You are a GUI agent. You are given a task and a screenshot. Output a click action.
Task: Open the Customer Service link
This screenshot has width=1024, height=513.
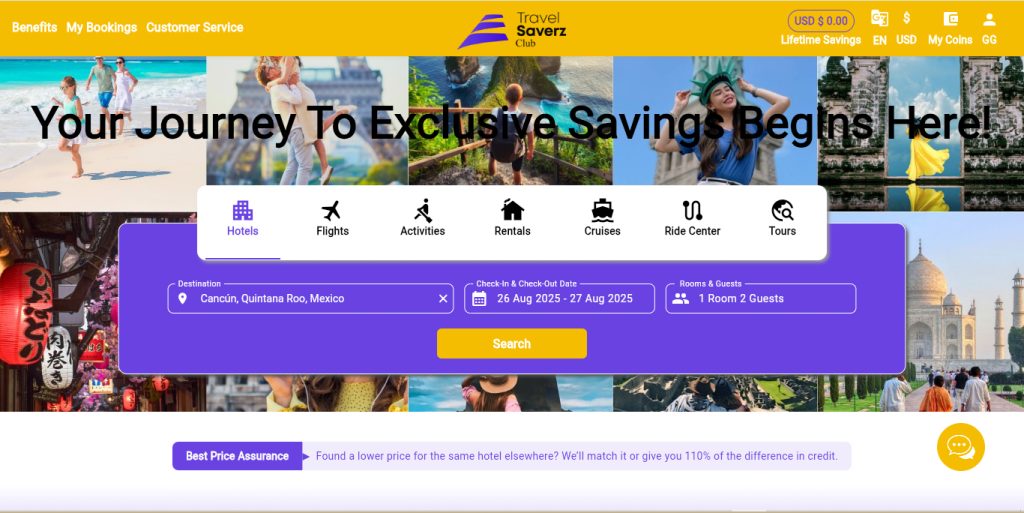195,27
